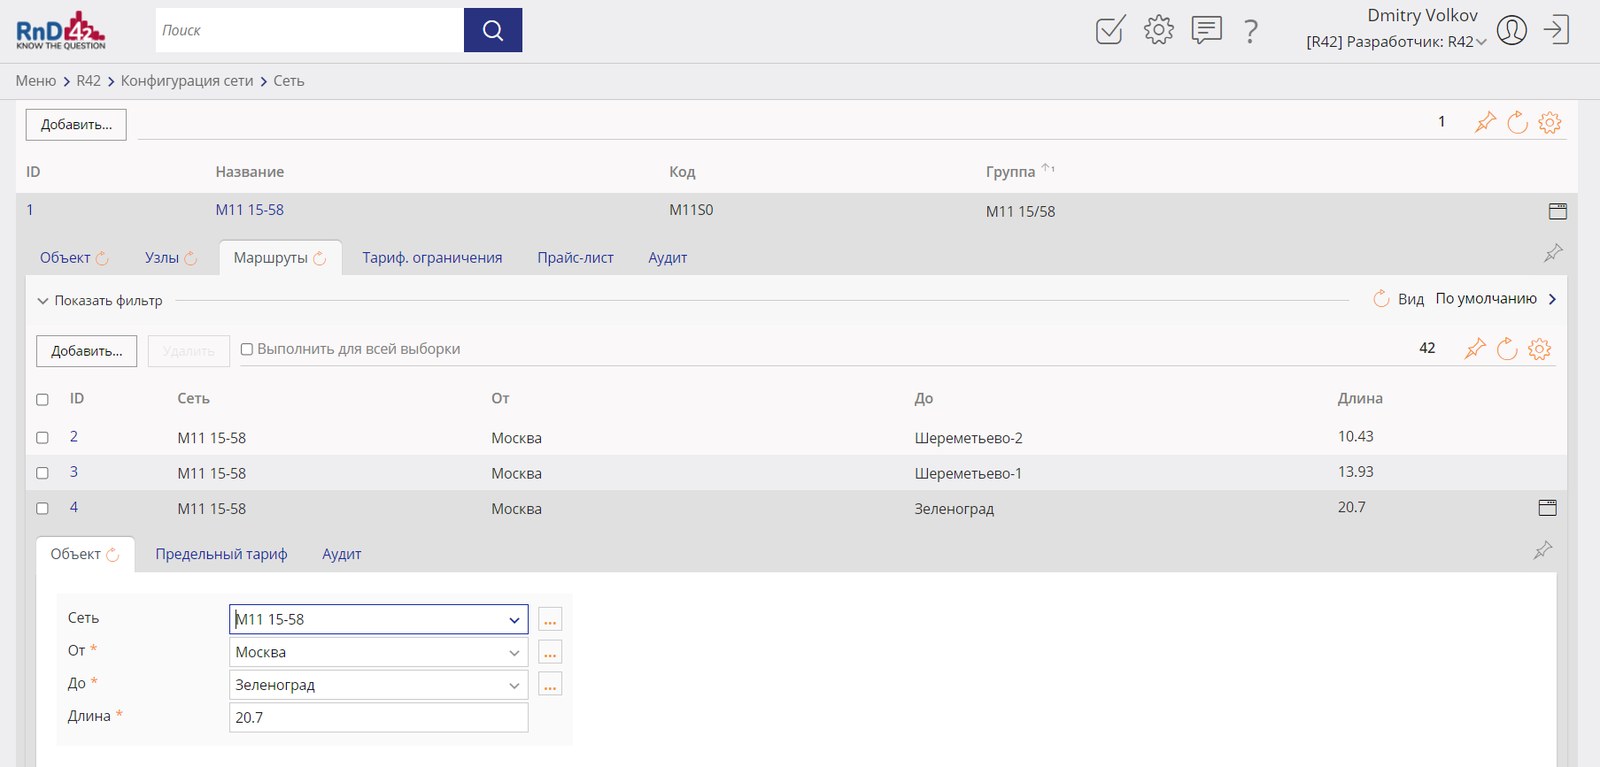Click the RnD42 logo
Image resolution: width=1600 pixels, height=767 pixels.
[x=61, y=30]
